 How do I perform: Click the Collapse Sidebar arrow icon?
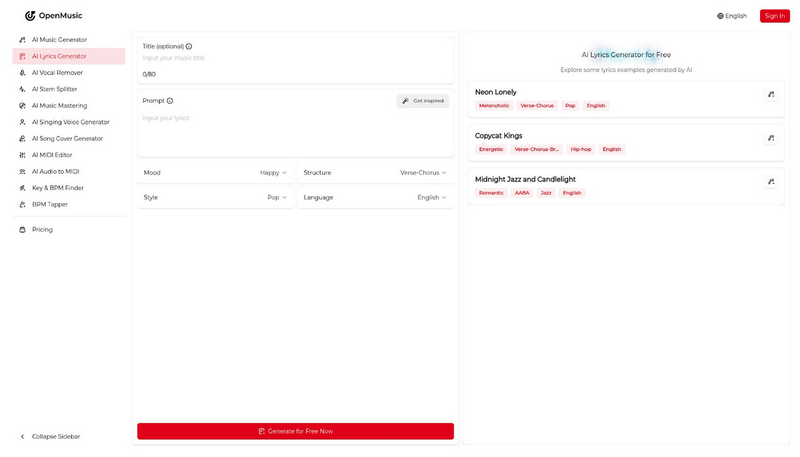coord(22,437)
